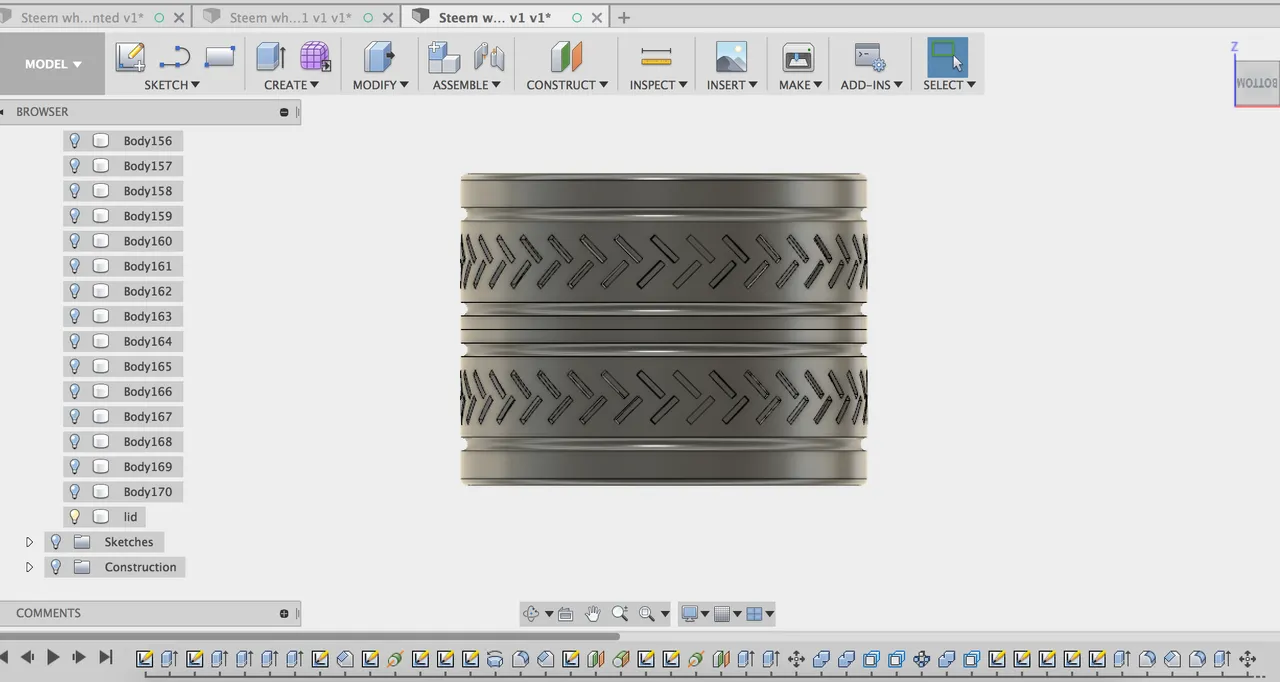Click the Insert image icon
Image resolution: width=1280 pixels, height=682 pixels.
(731, 57)
